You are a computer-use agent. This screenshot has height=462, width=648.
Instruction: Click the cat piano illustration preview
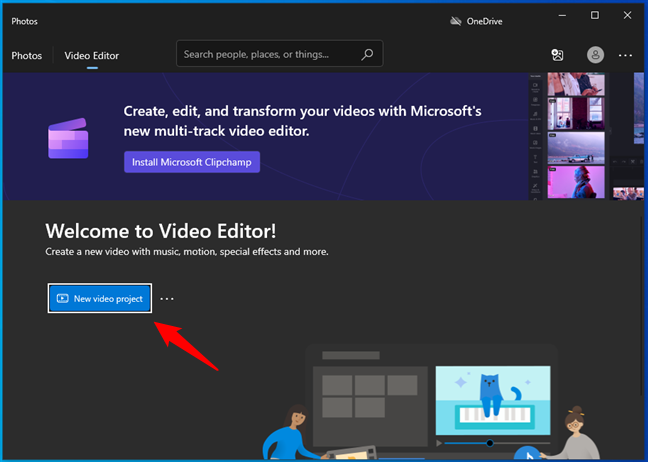(493, 400)
